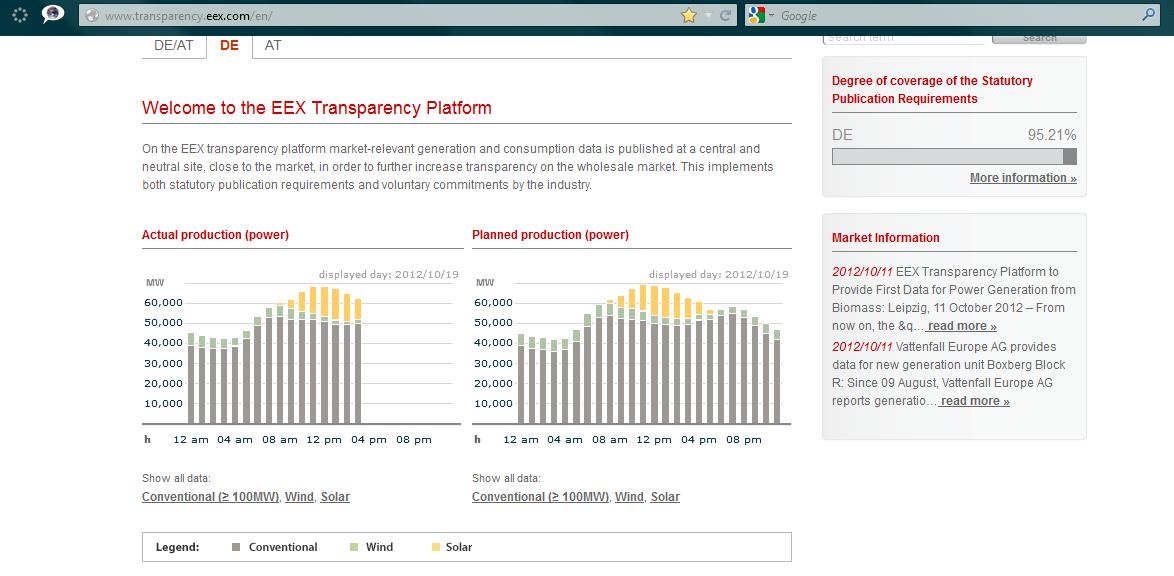
Task: Click the Conventional grey legend swatch
Action: [x=237, y=548]
